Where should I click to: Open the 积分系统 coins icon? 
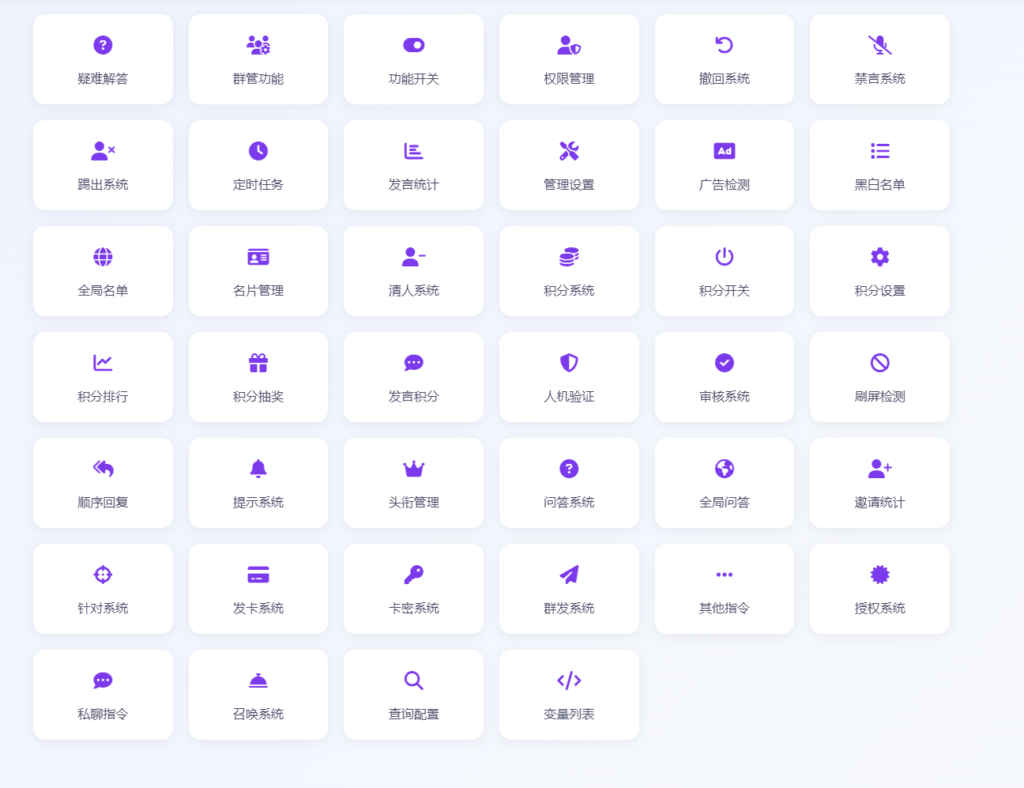(x=569, y=257)
